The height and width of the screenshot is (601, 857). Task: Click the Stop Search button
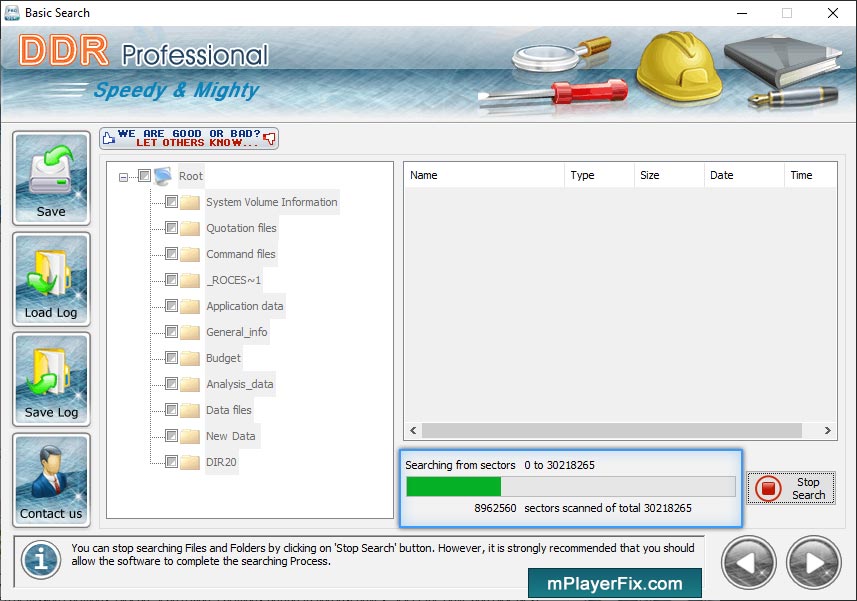[790, 488]
